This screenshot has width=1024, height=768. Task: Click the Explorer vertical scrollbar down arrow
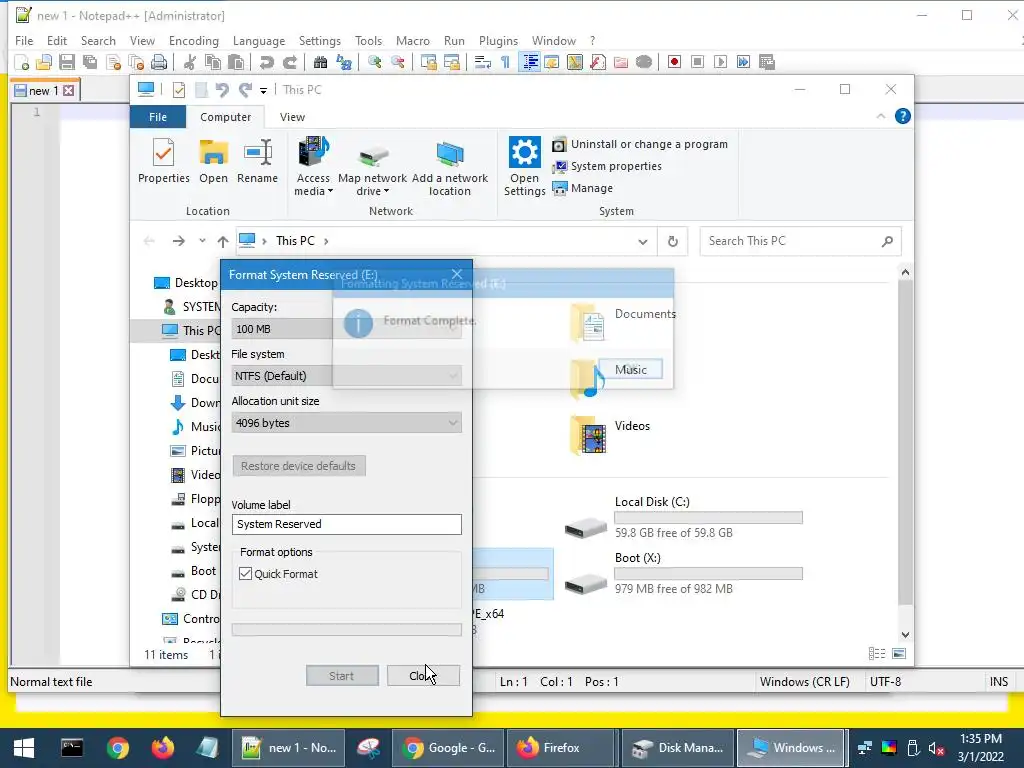pyautogui.click(x=905, y=635)
